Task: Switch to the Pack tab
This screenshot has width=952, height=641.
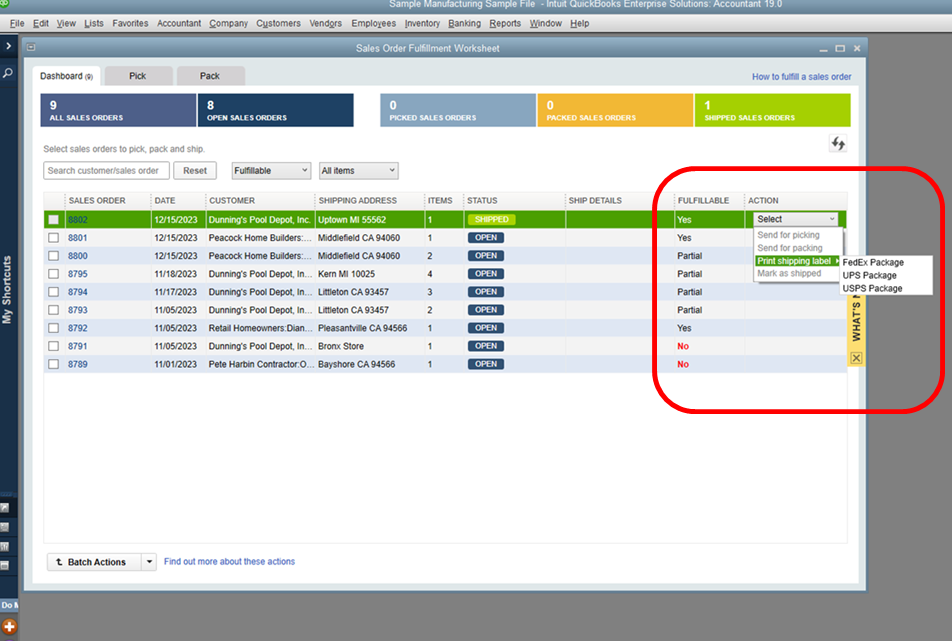Action: (x=210, y=76)
